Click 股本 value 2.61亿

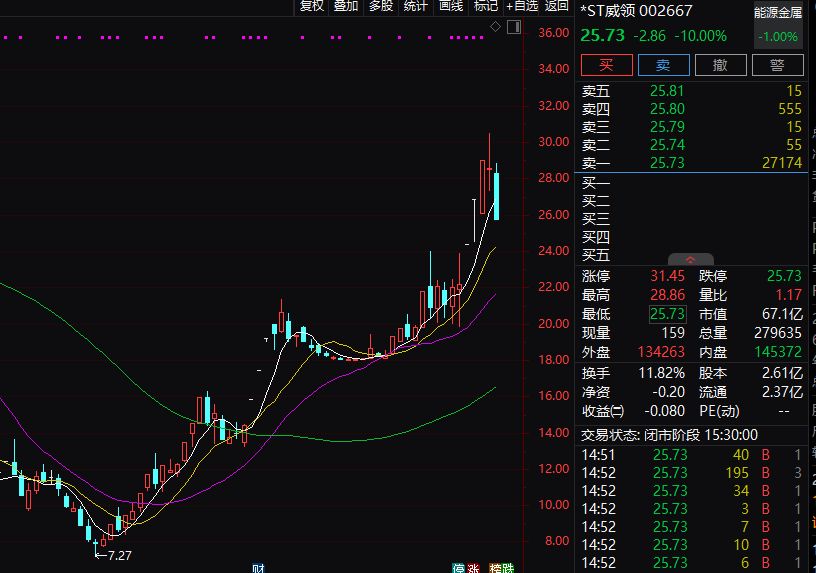(782, 374)
